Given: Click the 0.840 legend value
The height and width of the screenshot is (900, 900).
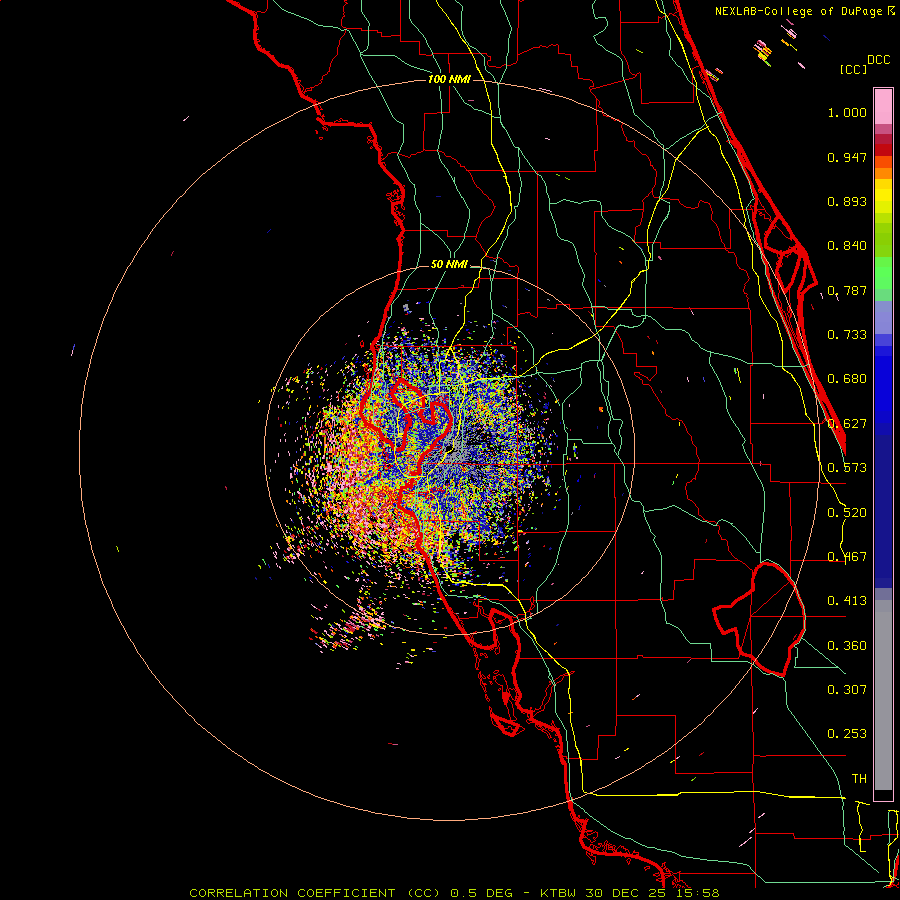Looking at the screenshot, I should 847,246.
